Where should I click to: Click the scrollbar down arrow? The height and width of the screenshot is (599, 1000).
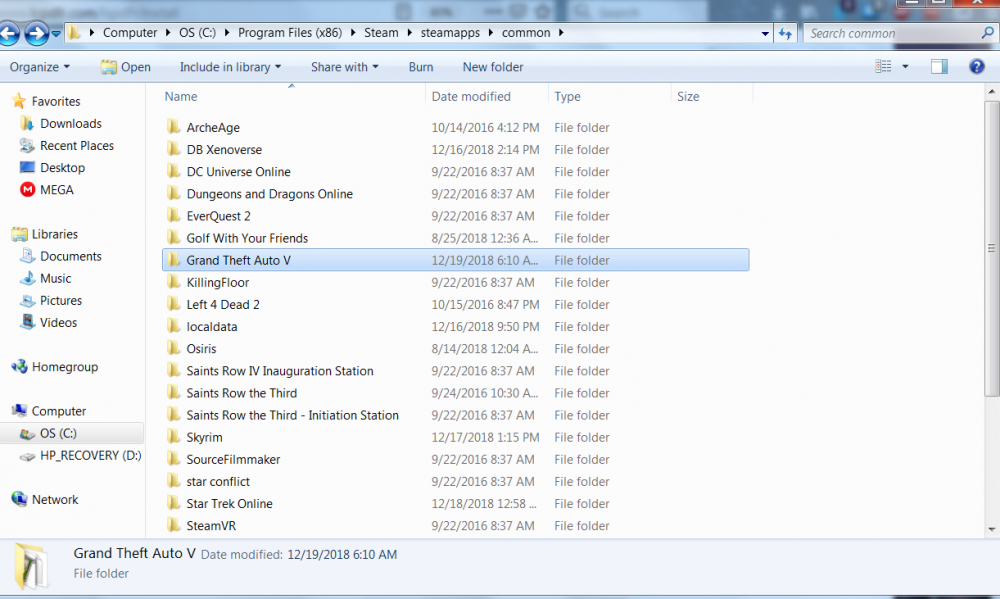992,529
